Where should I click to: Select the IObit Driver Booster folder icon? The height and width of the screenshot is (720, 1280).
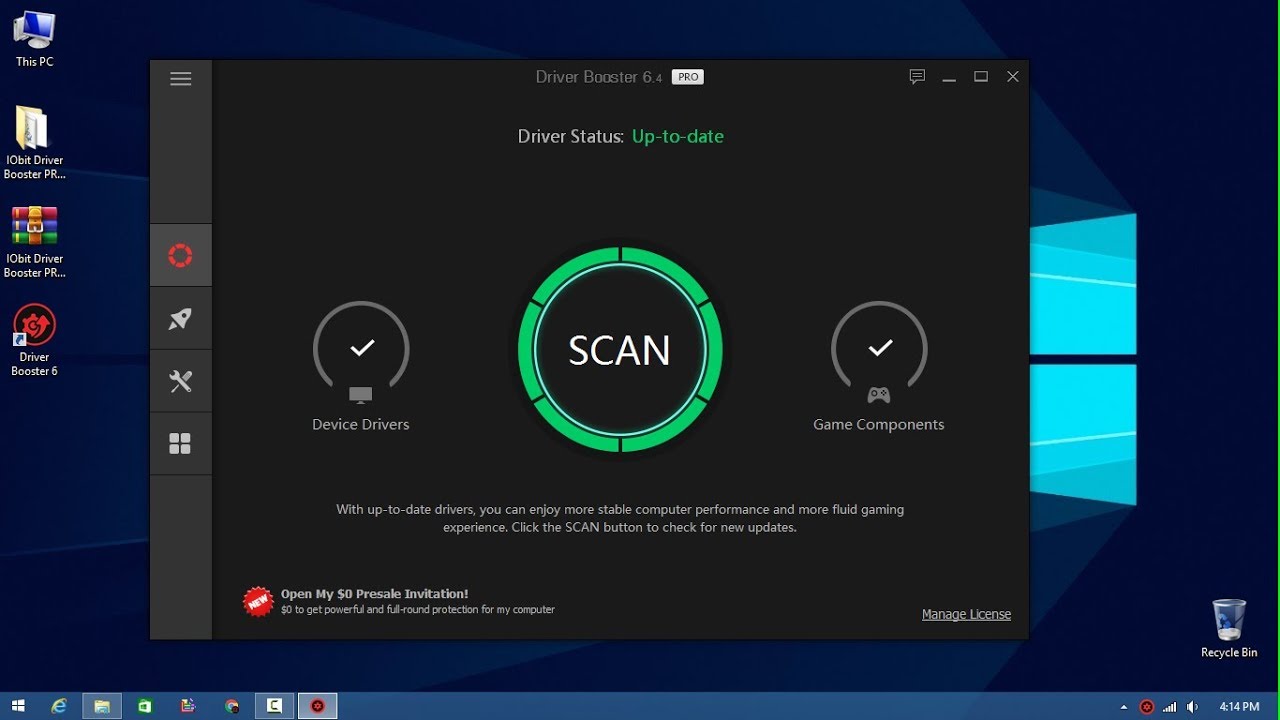click(34, 143)
